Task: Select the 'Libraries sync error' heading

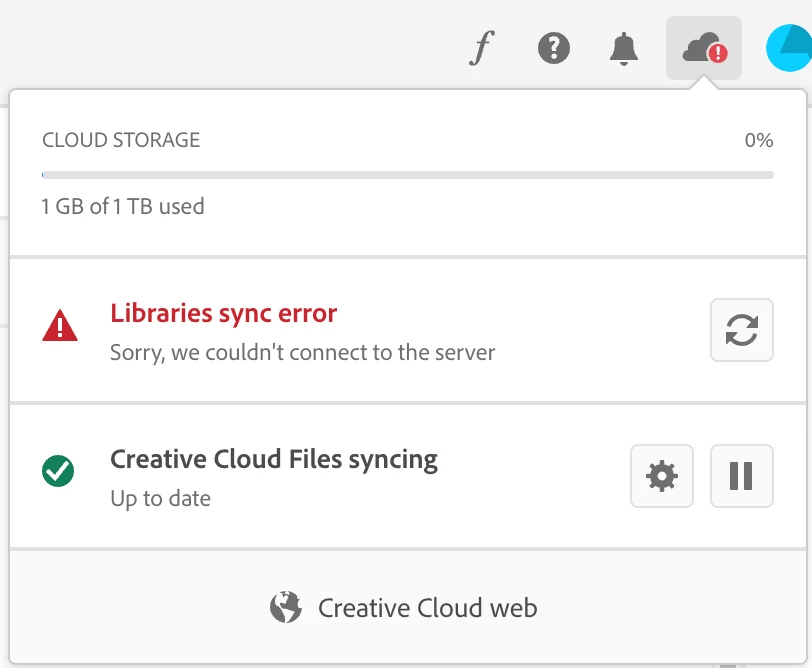Action: 224,313
